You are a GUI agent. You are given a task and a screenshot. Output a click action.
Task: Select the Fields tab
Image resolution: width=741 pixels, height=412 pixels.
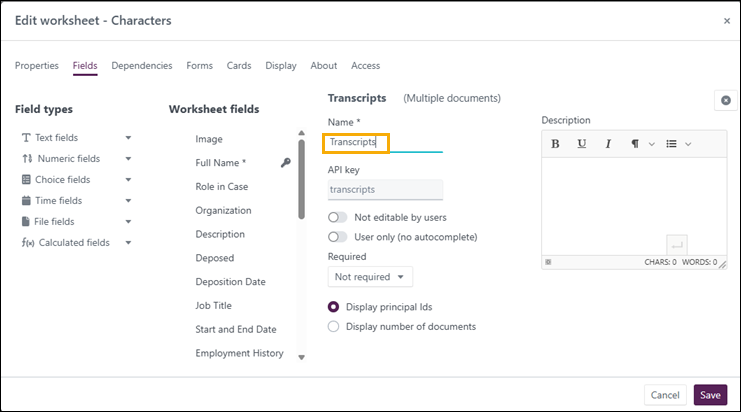85,66
